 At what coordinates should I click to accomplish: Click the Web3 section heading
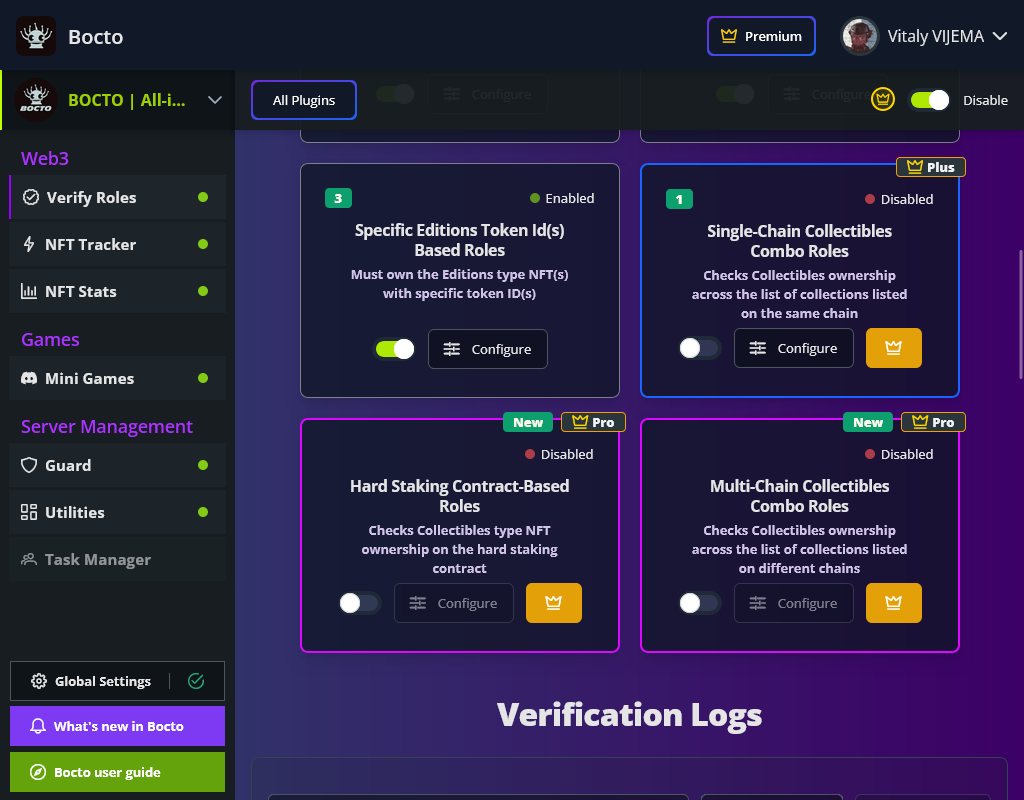[45, 158]
